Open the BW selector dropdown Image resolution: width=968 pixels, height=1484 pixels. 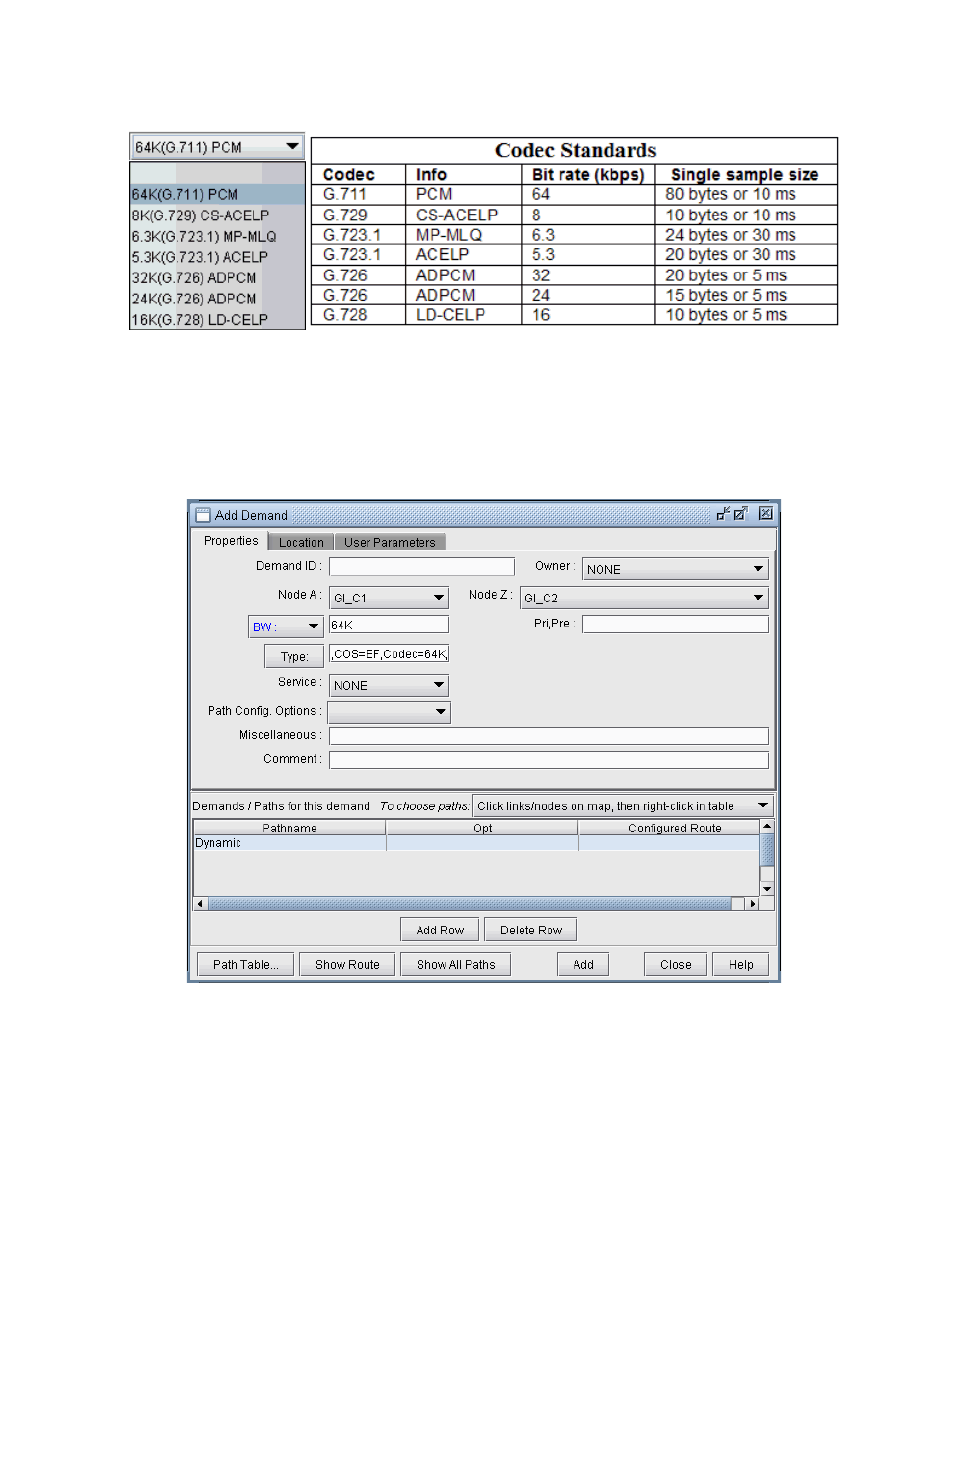pyautogui.click(x=285, y=627)
